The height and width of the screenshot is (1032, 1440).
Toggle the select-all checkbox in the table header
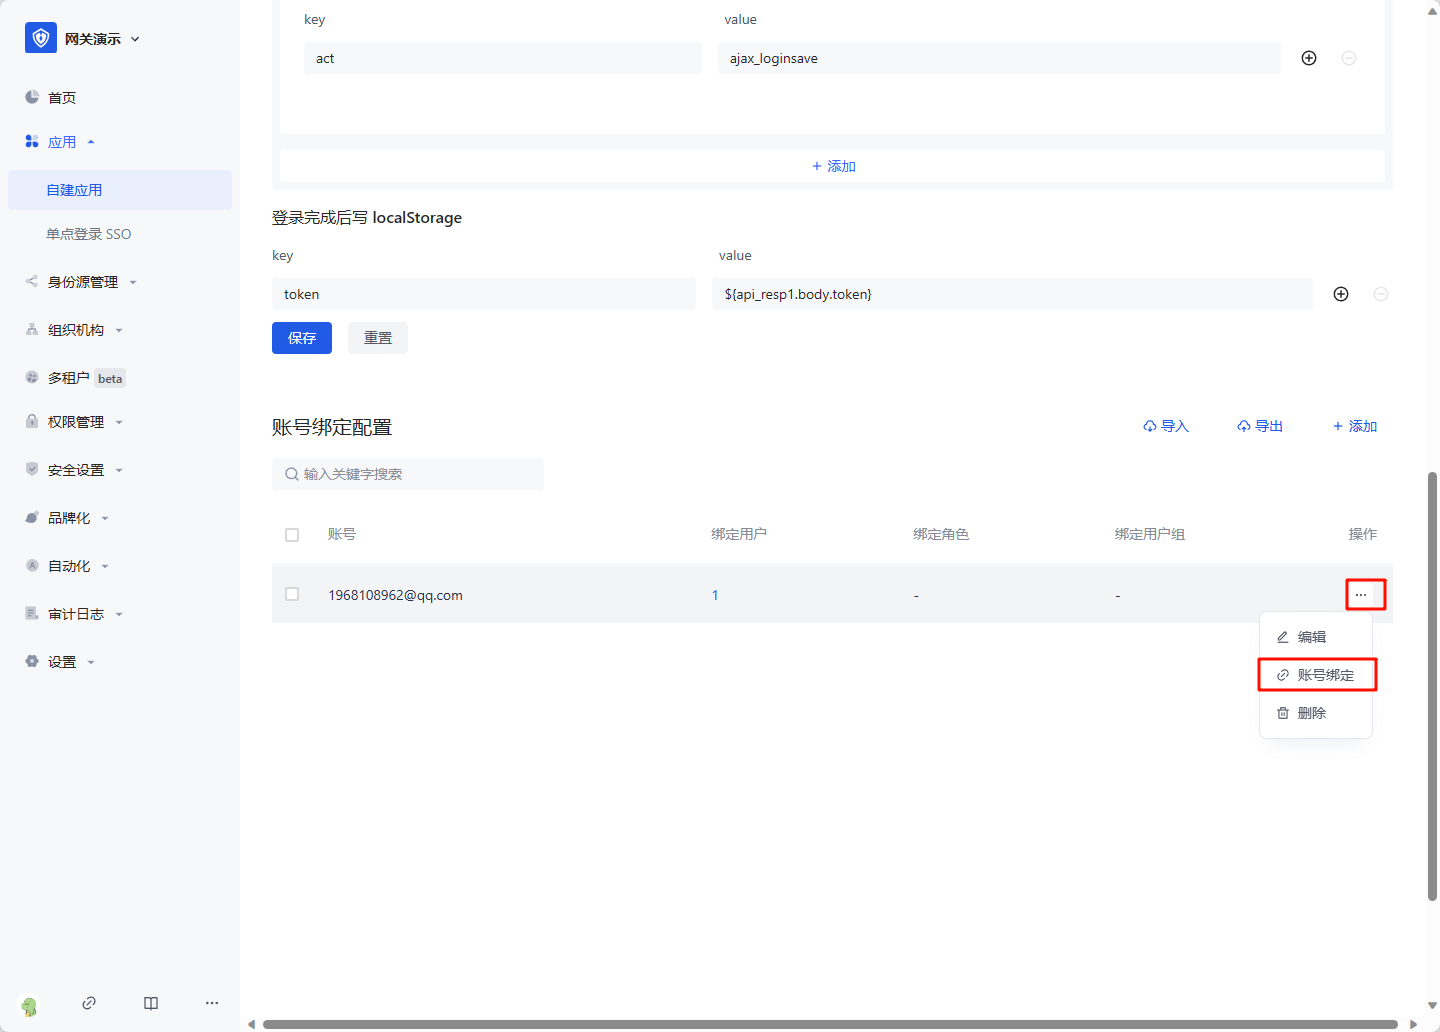tap(292, 535)
